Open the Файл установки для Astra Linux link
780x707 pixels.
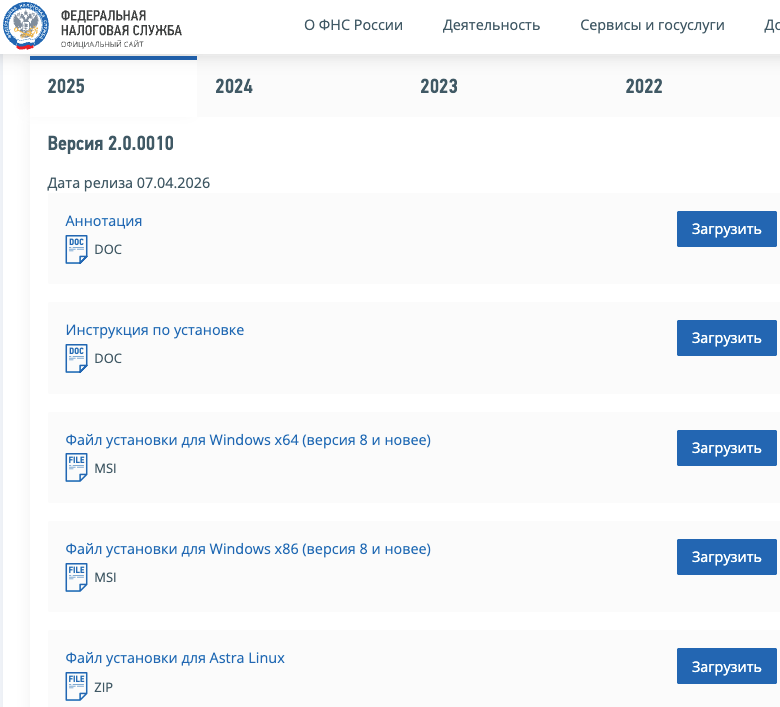click(175, 658)
